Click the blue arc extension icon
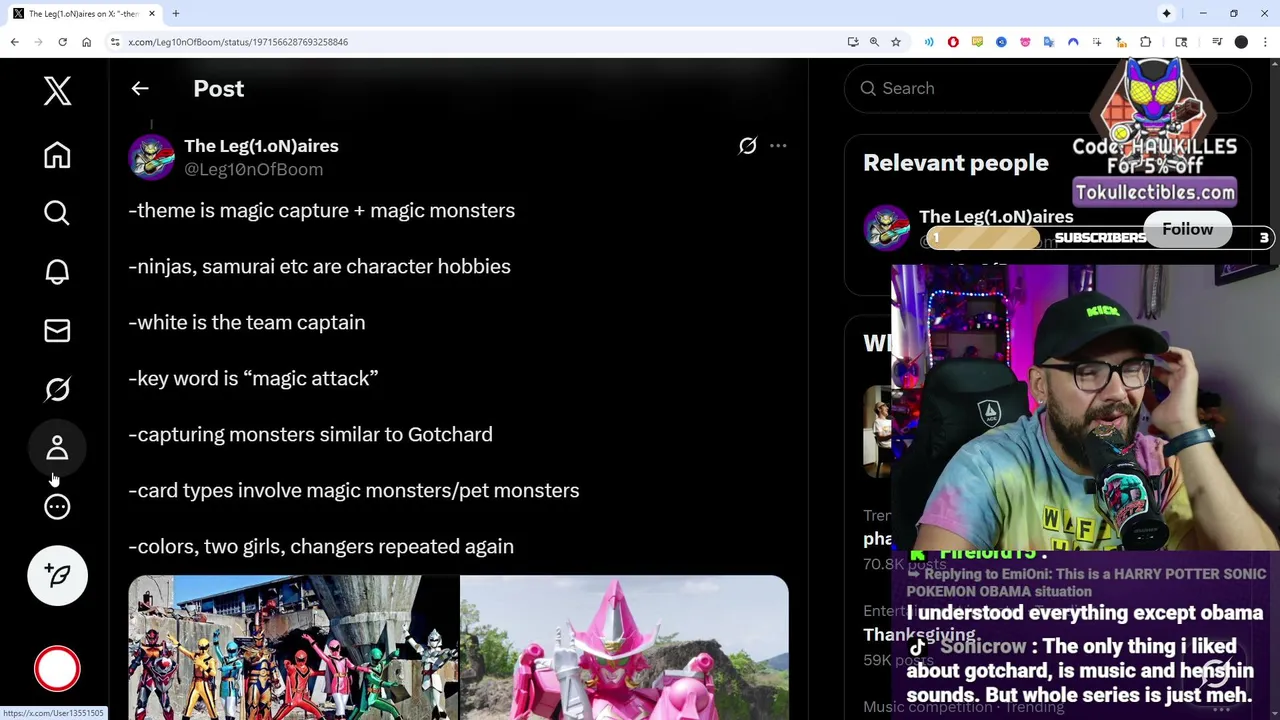 1073,42
